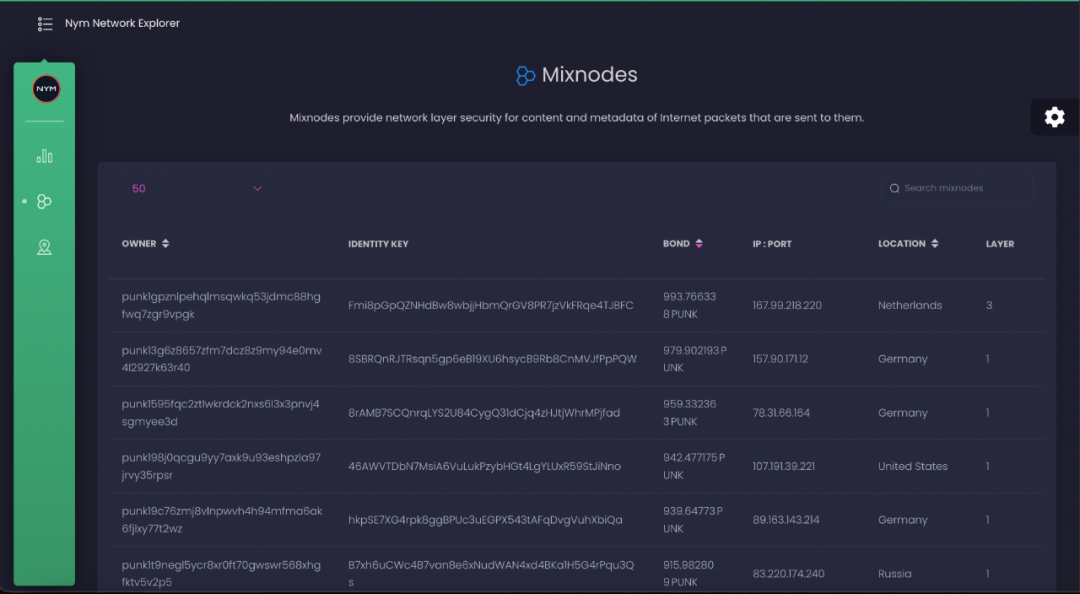Open the overview bar chart icon

tap(44, 156)
